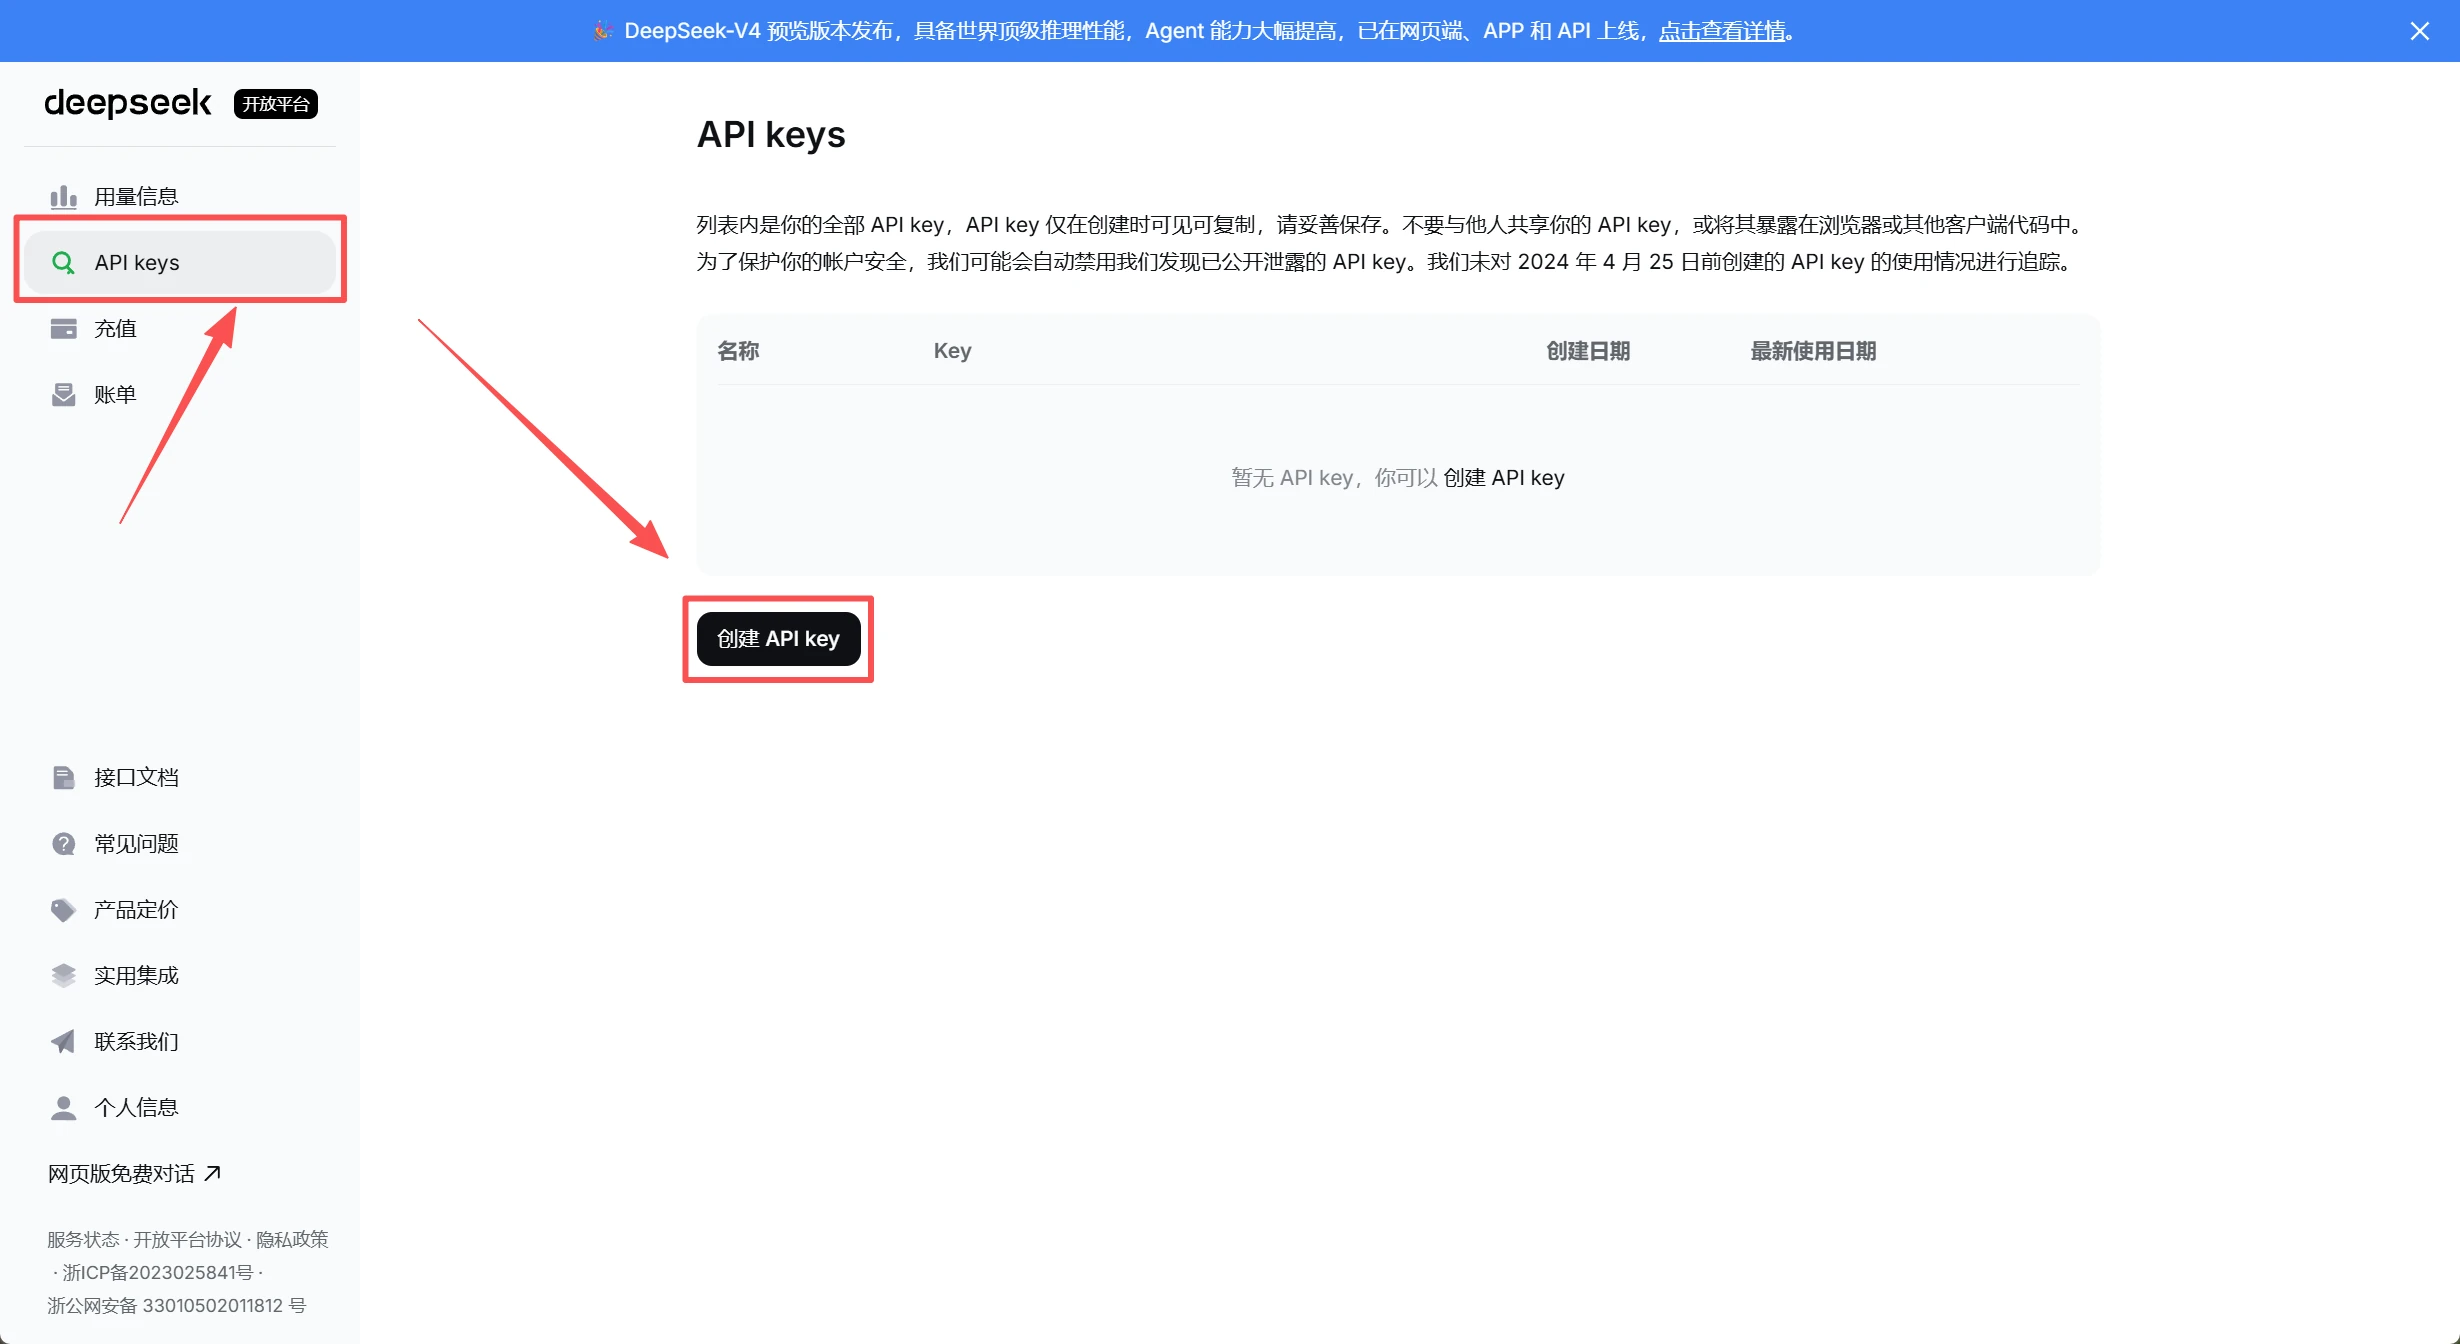Click the Key column header

coord(952,351)
